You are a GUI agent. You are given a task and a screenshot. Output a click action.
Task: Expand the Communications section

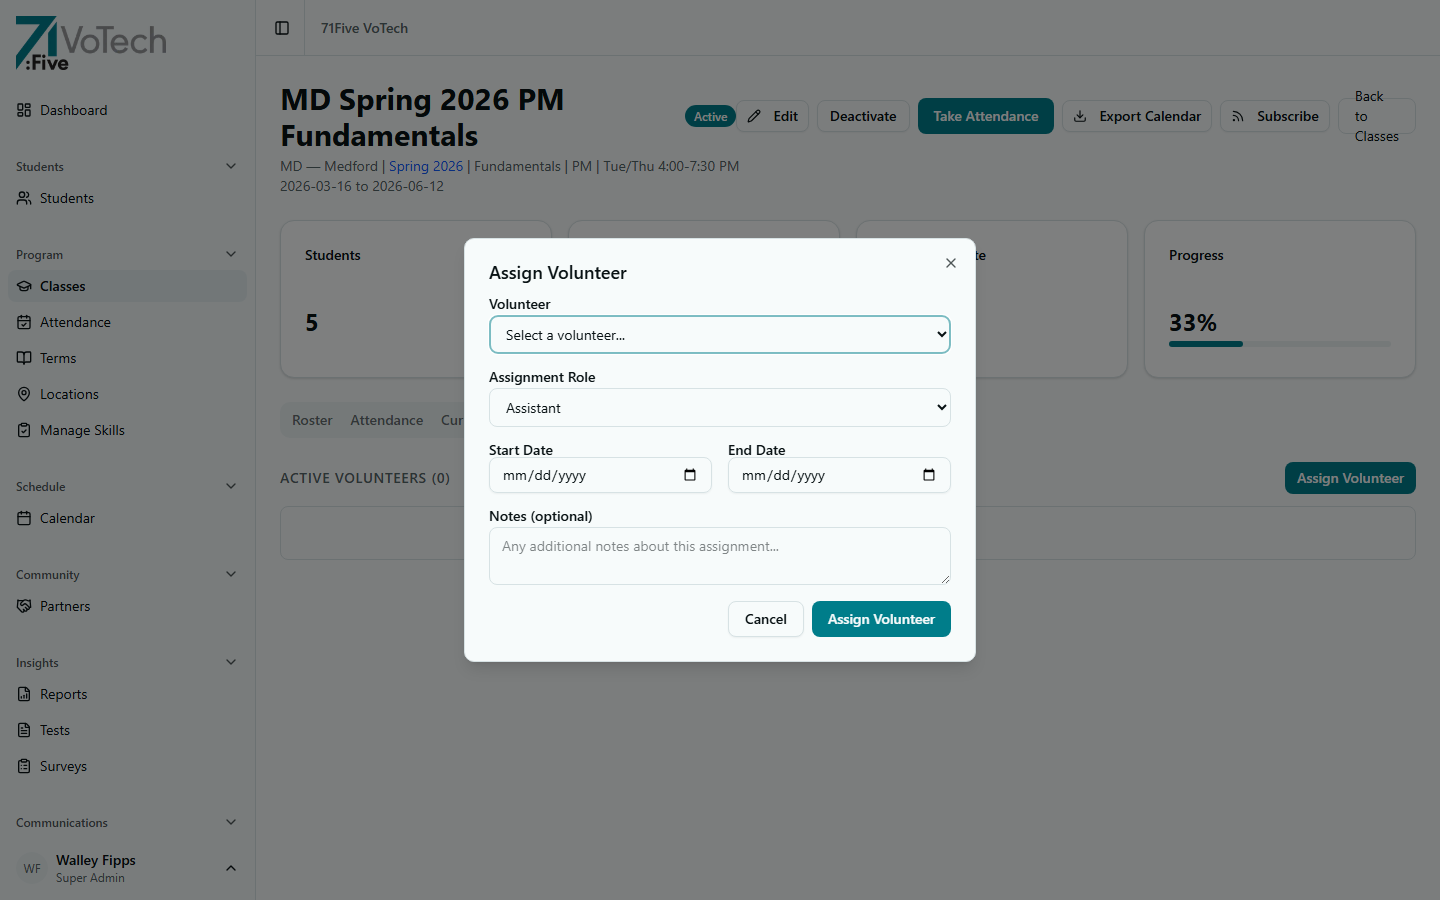pyautogui.click(x=231, y=822)
